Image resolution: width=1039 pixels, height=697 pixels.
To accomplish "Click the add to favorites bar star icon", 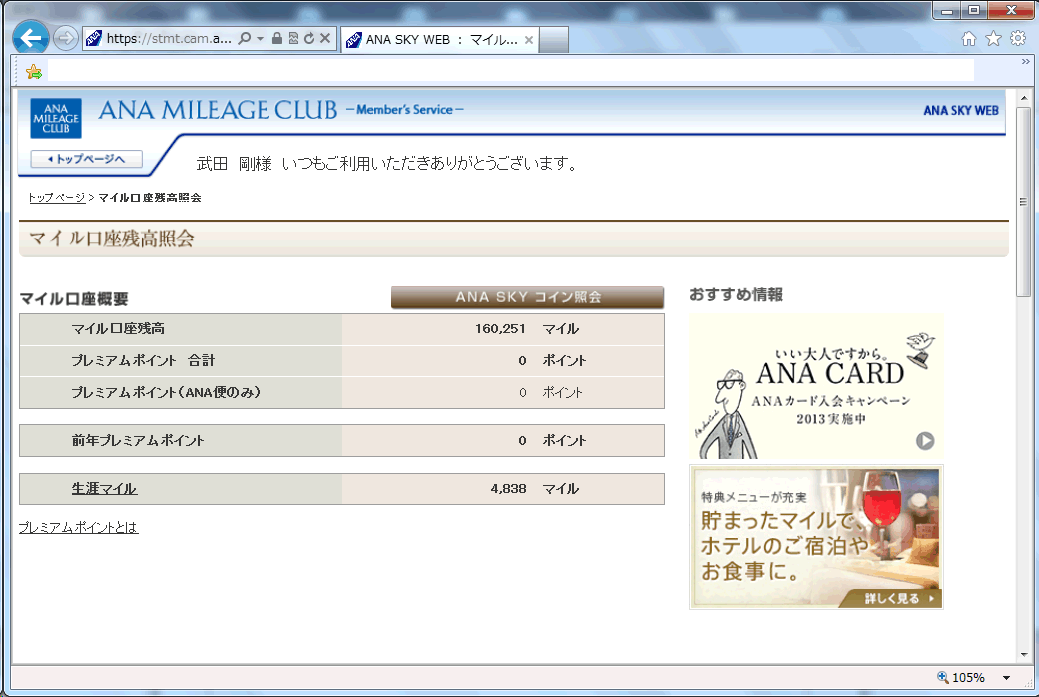I will coord(34,72).
